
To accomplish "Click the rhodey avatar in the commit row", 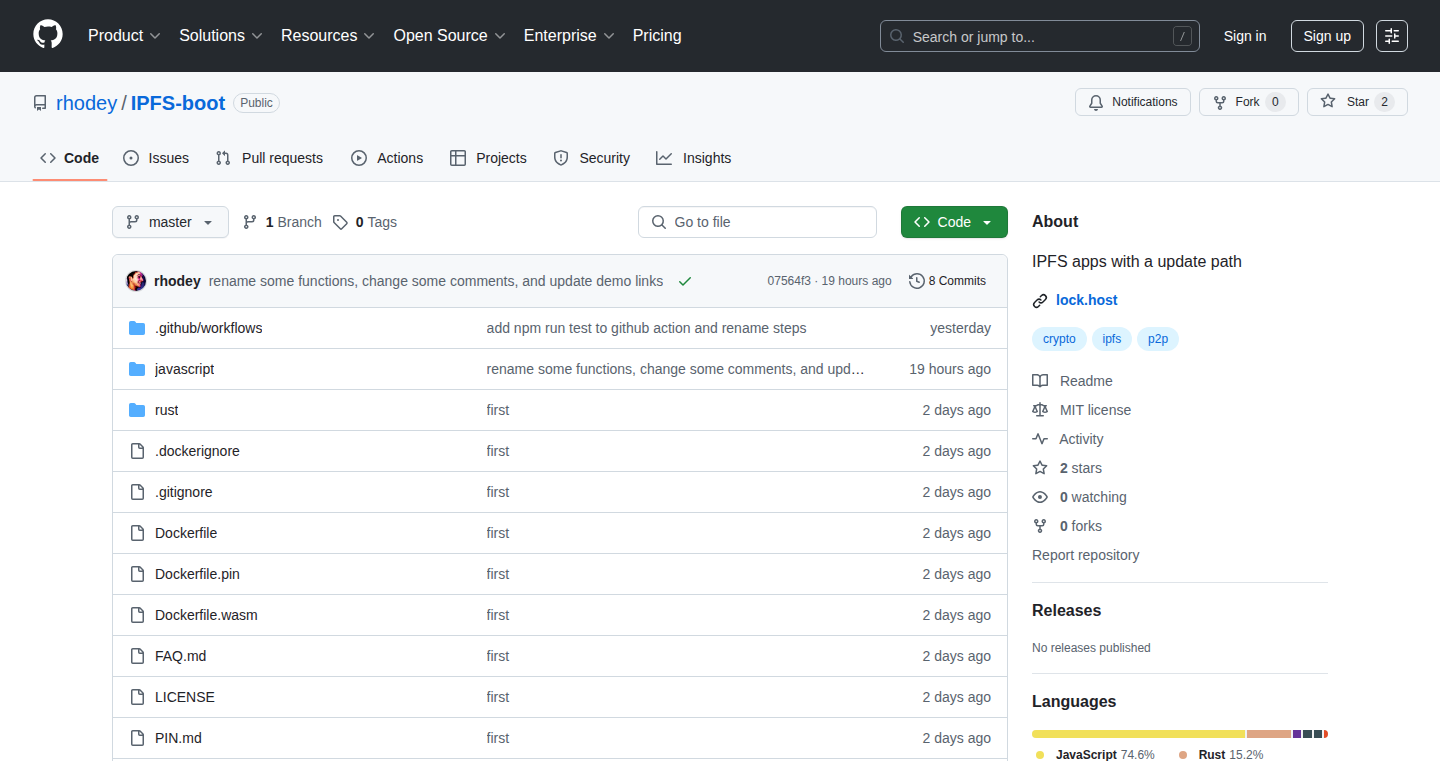I will pos(136,281).
